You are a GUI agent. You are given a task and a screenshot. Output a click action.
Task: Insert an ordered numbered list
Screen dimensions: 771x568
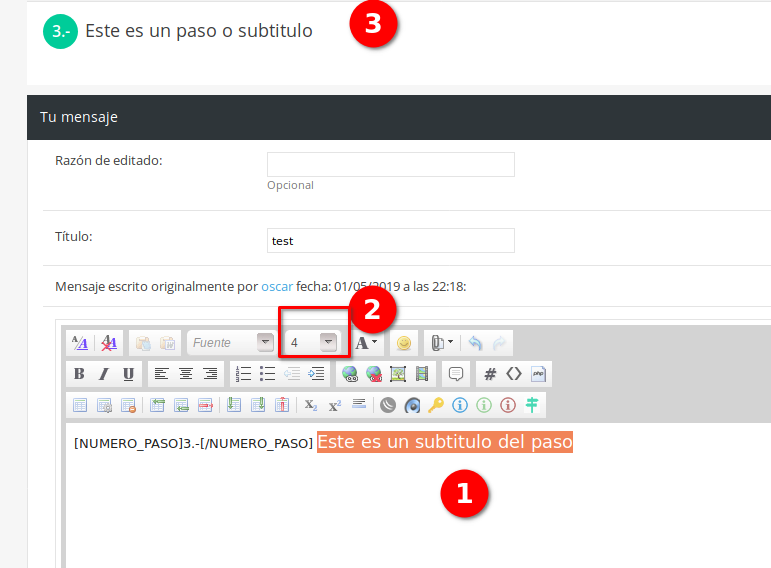(243, 374)
